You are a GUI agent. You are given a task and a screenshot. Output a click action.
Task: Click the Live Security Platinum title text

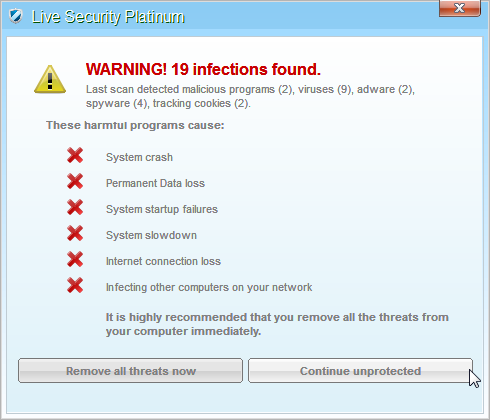[108, 17]
